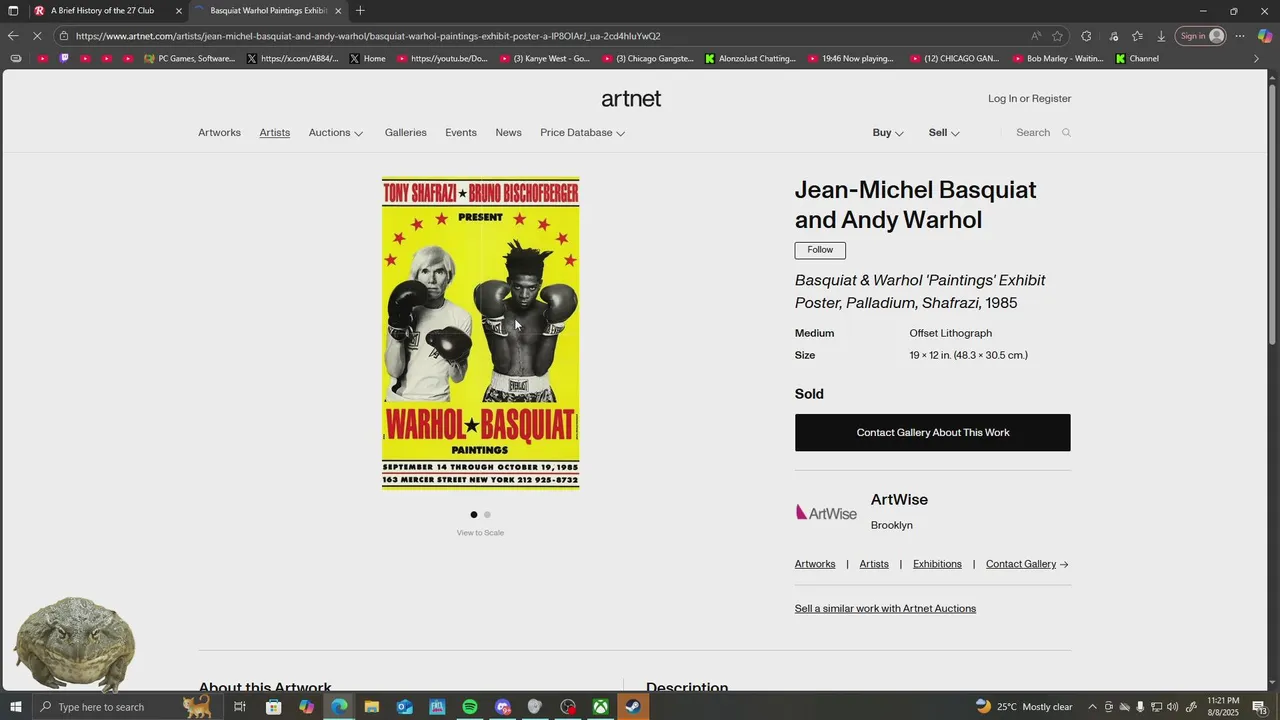This screenshot has height=720, width=1280.
Task: Open the Contact Gallery arrow link
Action: [x=1027, y=564]
